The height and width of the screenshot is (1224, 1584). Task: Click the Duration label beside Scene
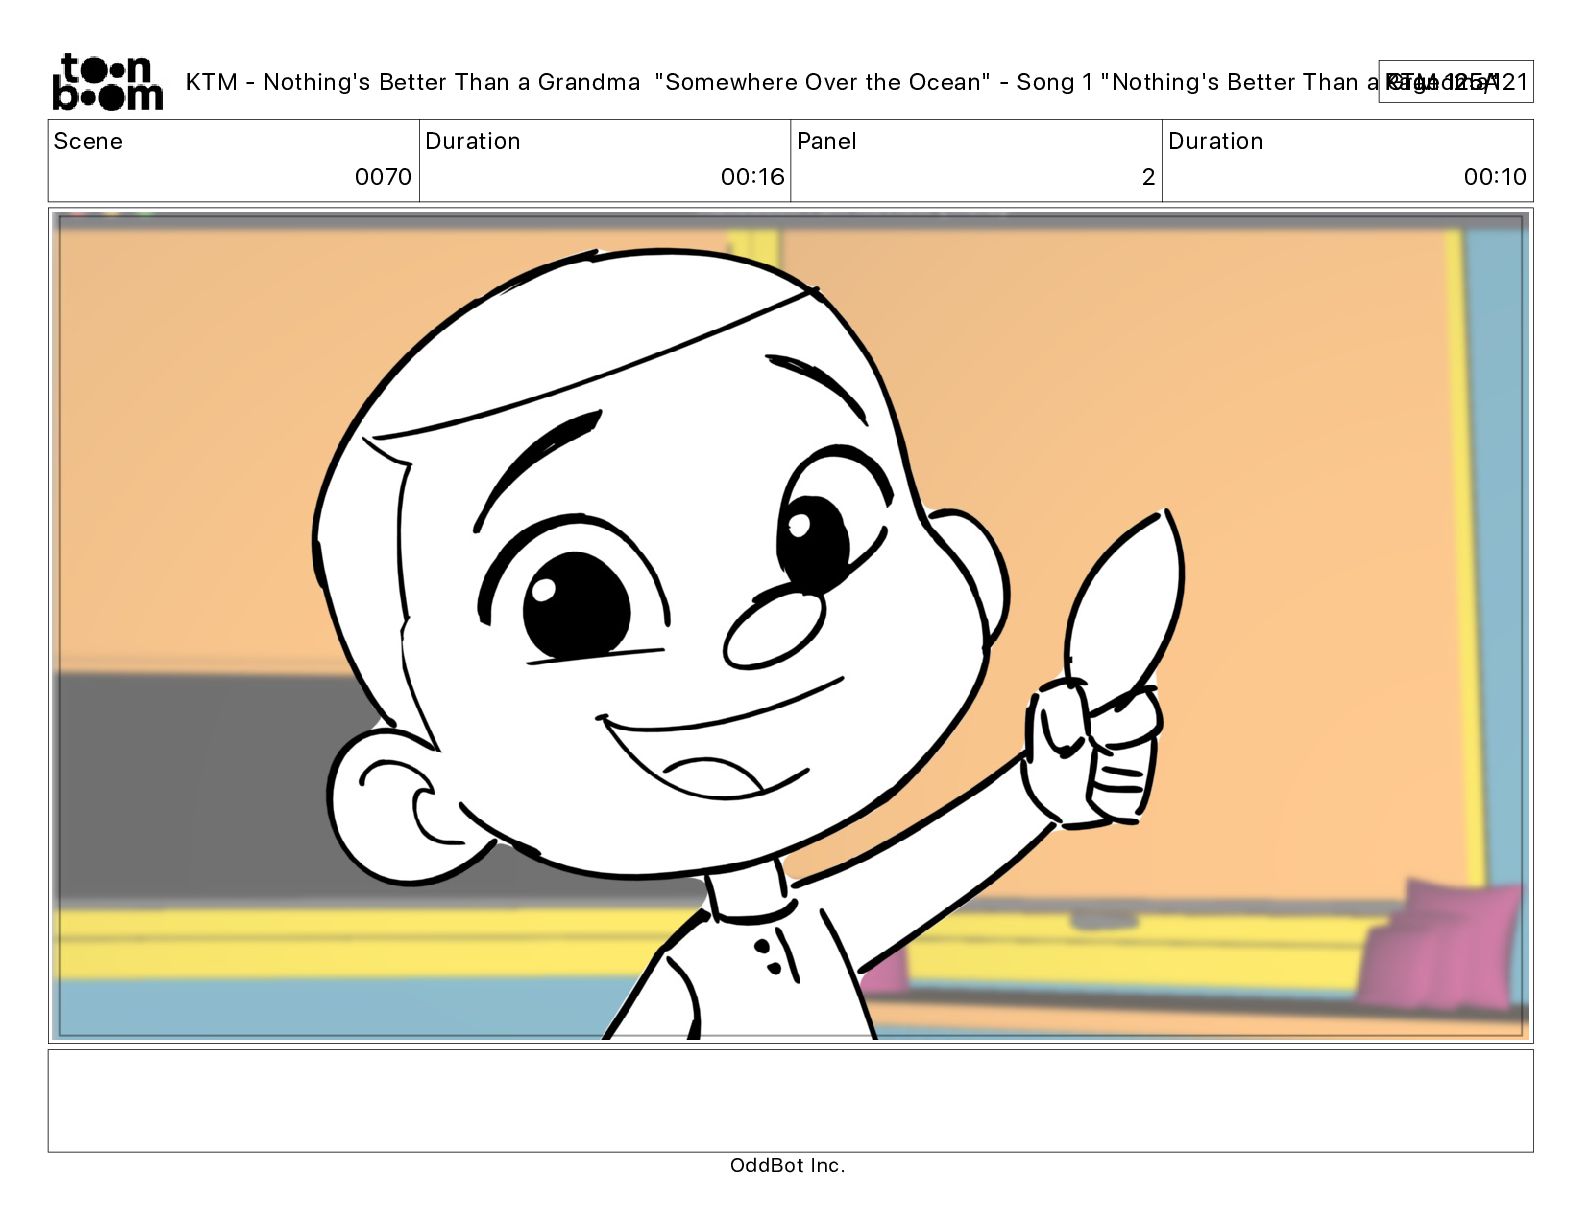point(473,141)
